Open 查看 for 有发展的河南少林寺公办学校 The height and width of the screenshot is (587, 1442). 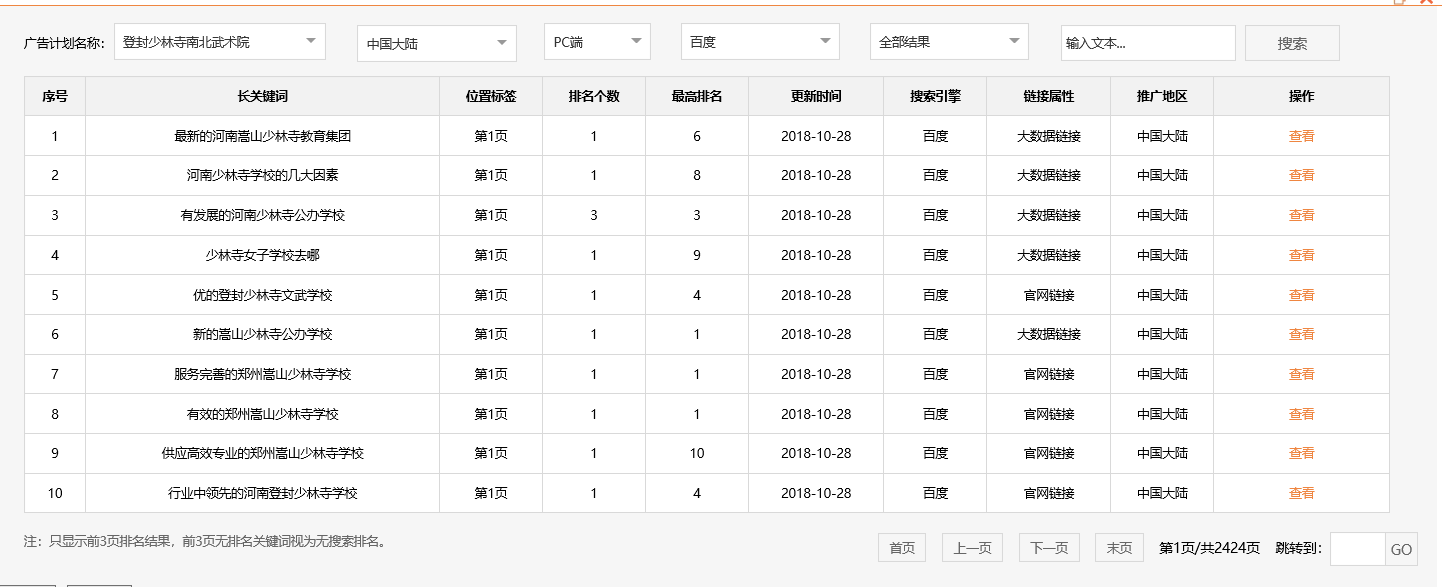pos(1301,215)
